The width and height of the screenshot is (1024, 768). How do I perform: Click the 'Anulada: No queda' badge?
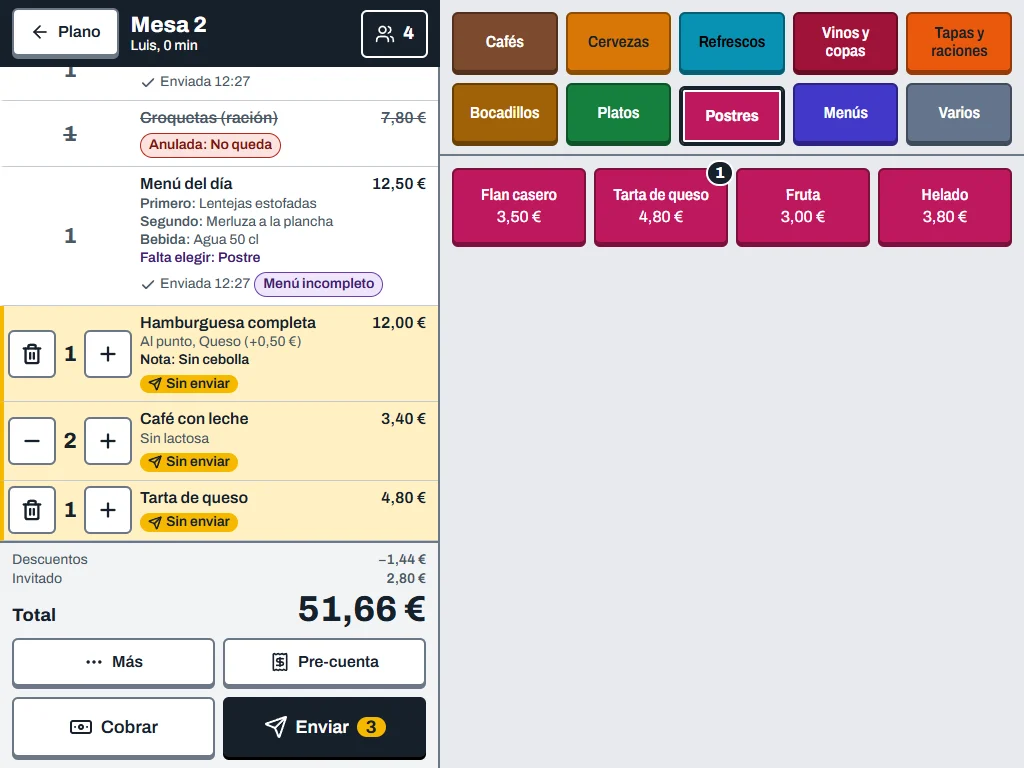tap(210, 145)
